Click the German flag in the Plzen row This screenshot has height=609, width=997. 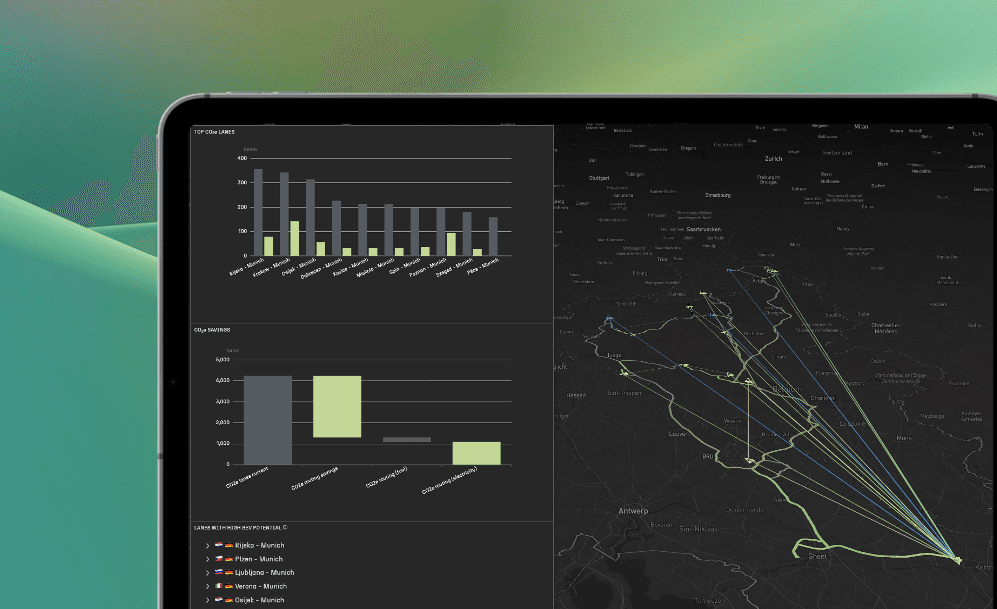[228, 559]
